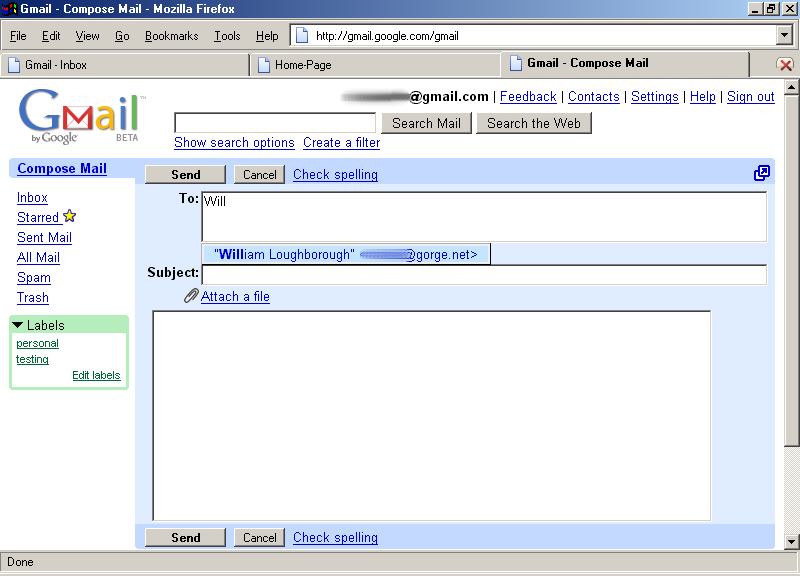The image size is (800, 576).
Task: Click inside the message body text area
Action: tap(431, 415)
